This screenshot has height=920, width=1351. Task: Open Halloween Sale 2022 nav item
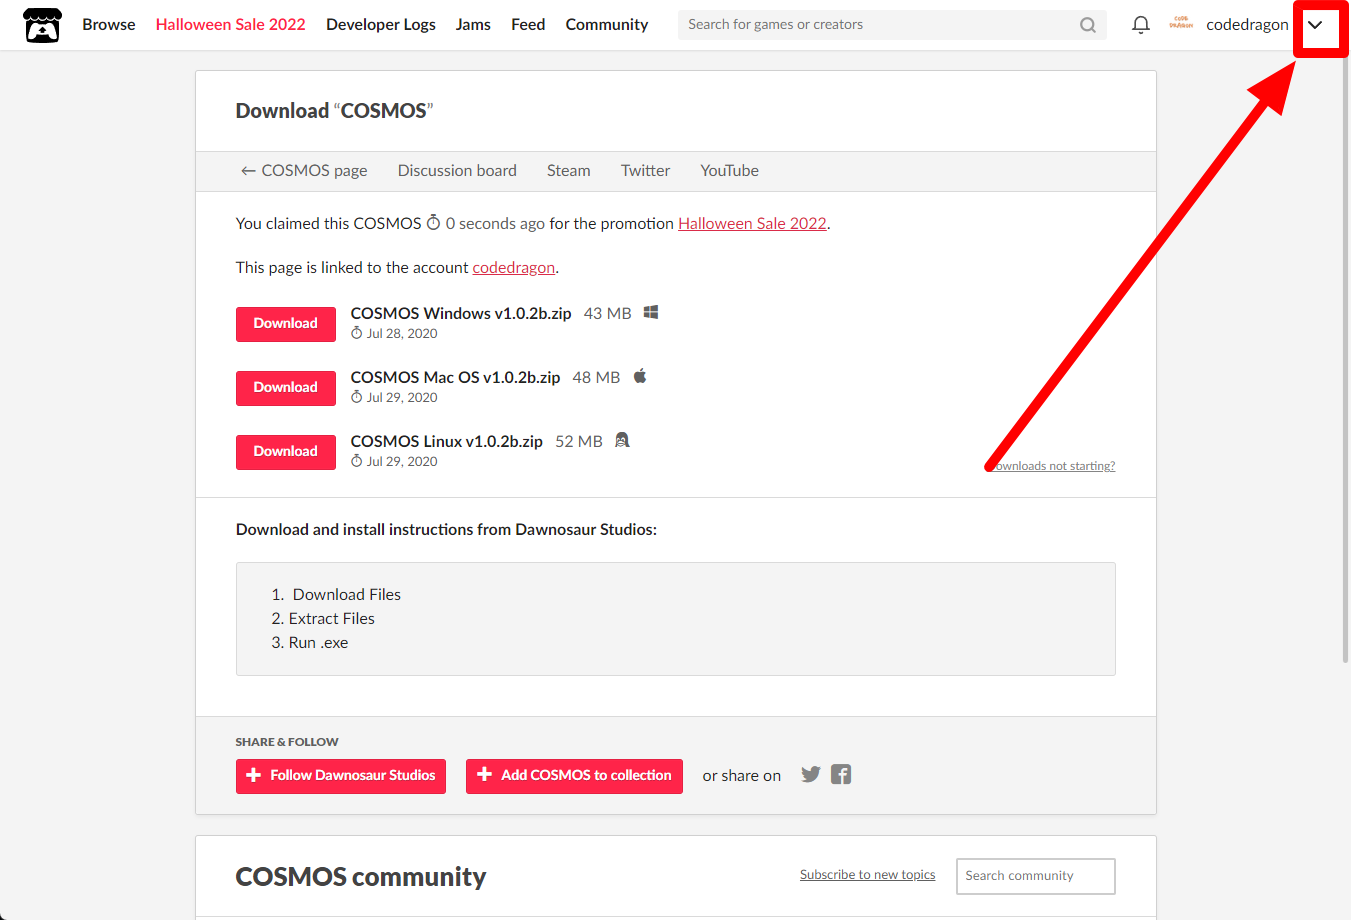pos(231,25)
